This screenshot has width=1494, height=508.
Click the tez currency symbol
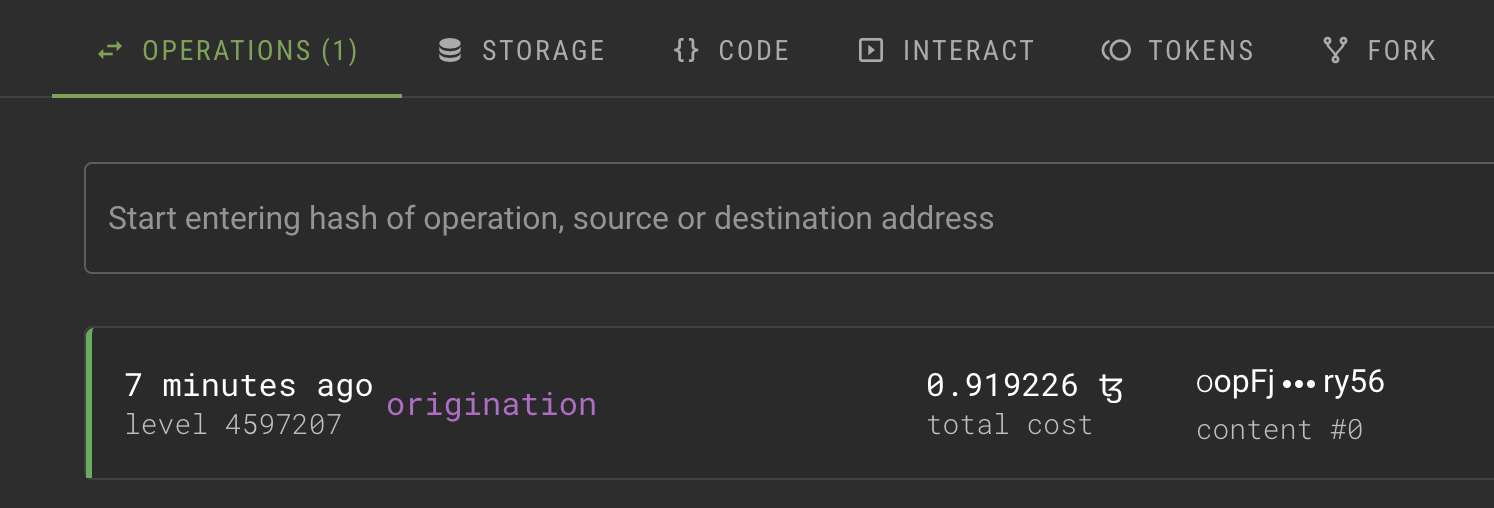point(1111,386)
